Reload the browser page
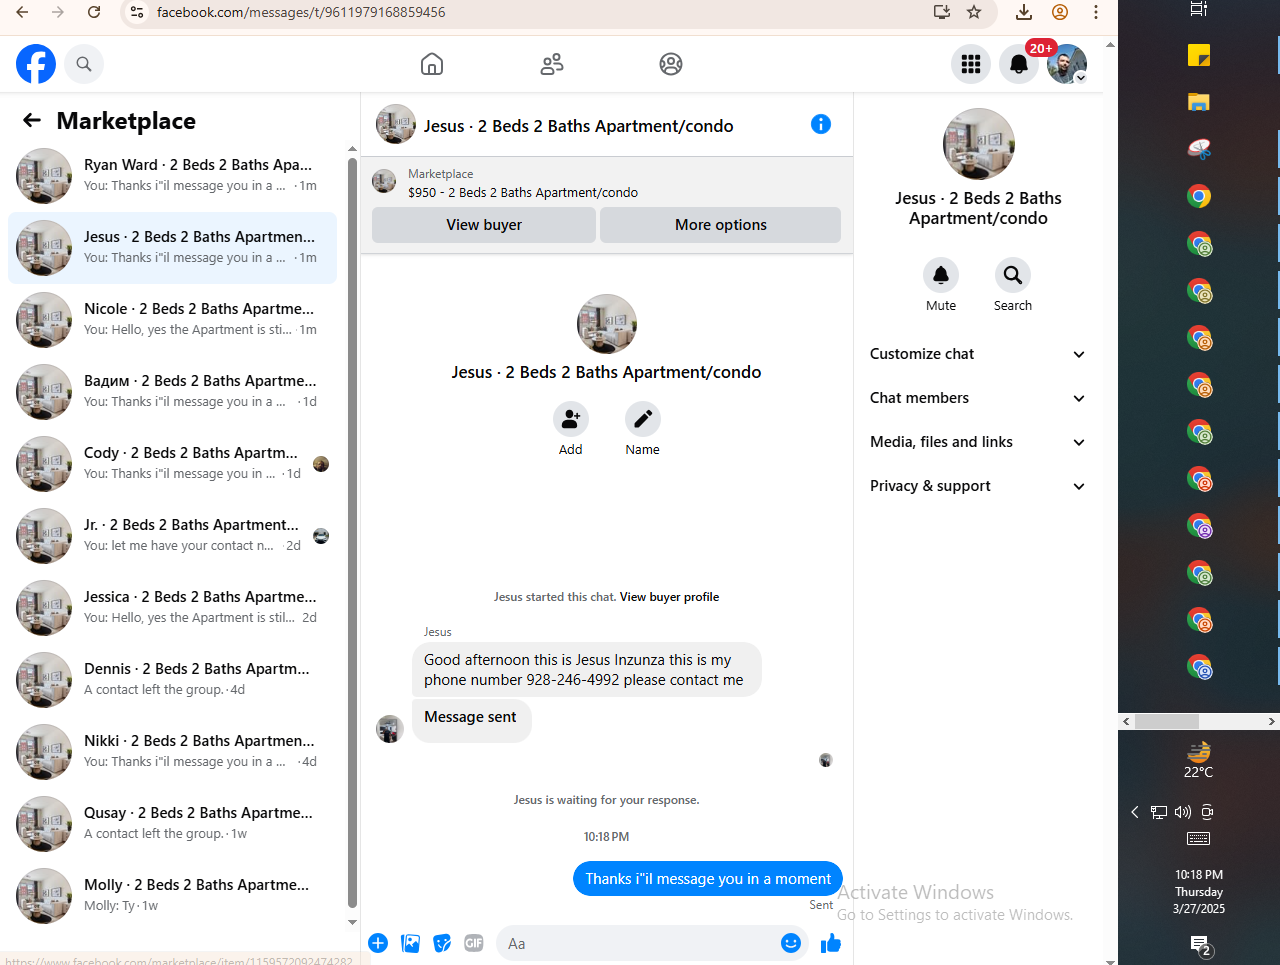 coord(94,12)
